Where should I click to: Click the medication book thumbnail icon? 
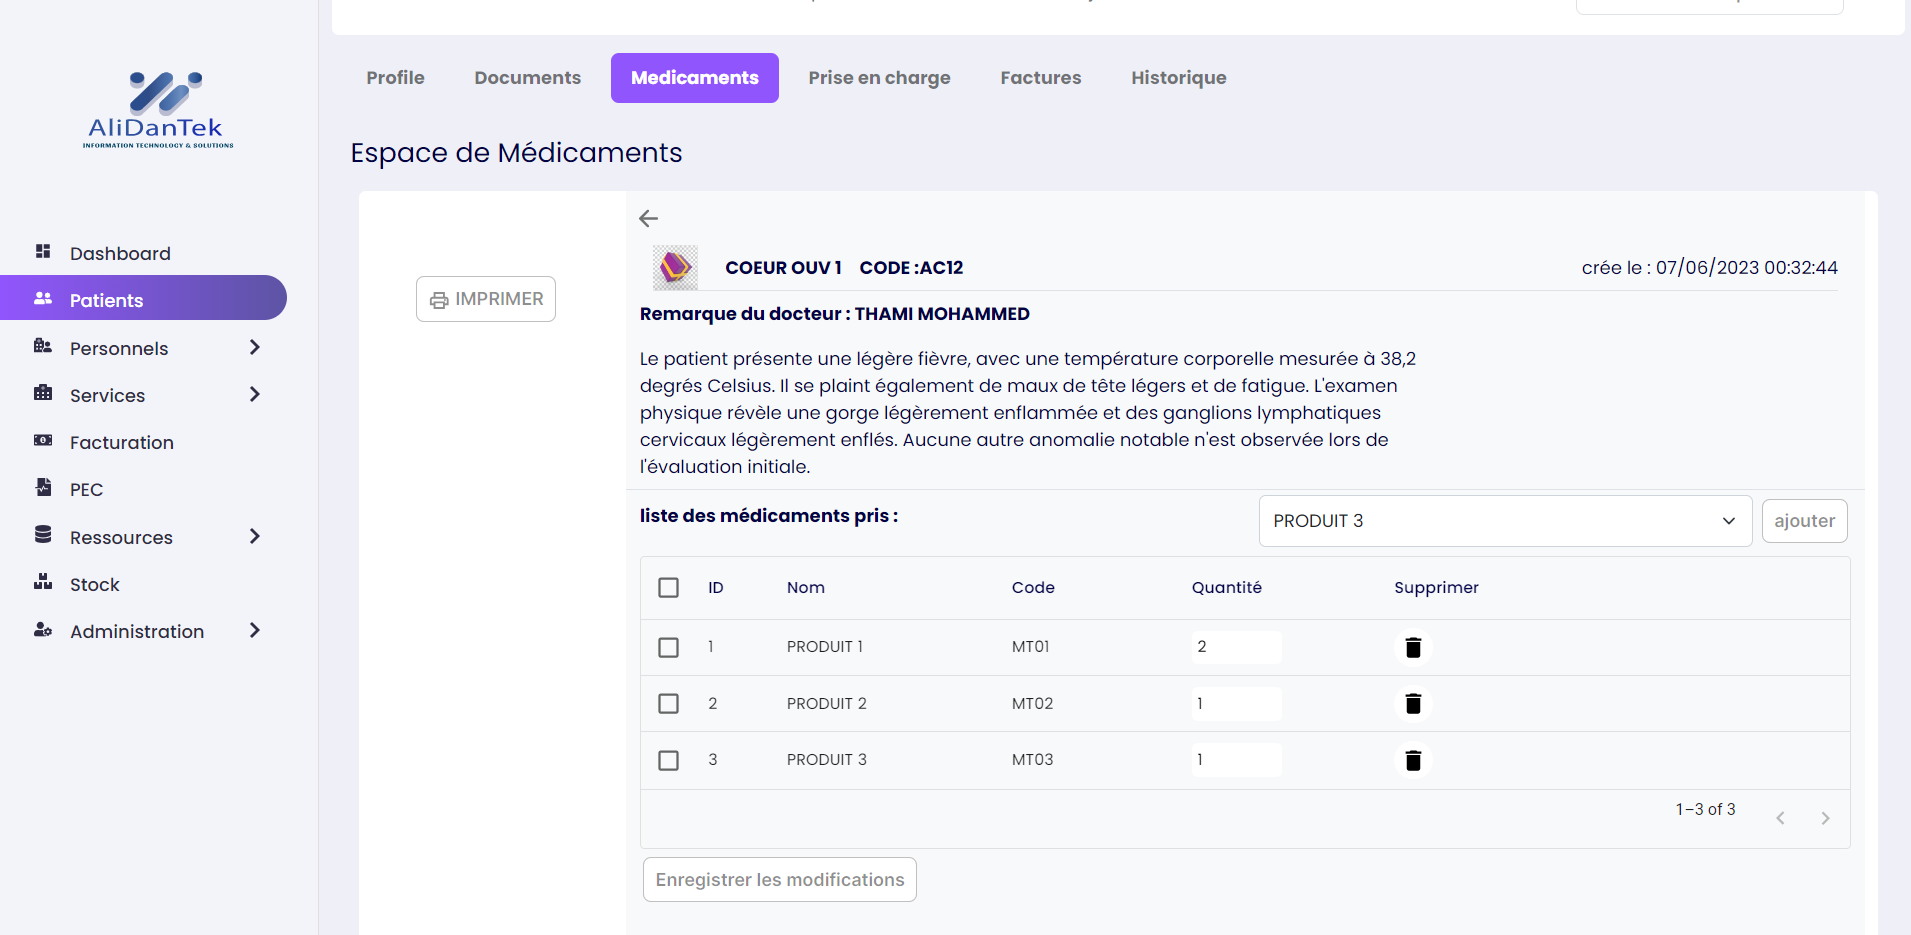pos(675,267)
